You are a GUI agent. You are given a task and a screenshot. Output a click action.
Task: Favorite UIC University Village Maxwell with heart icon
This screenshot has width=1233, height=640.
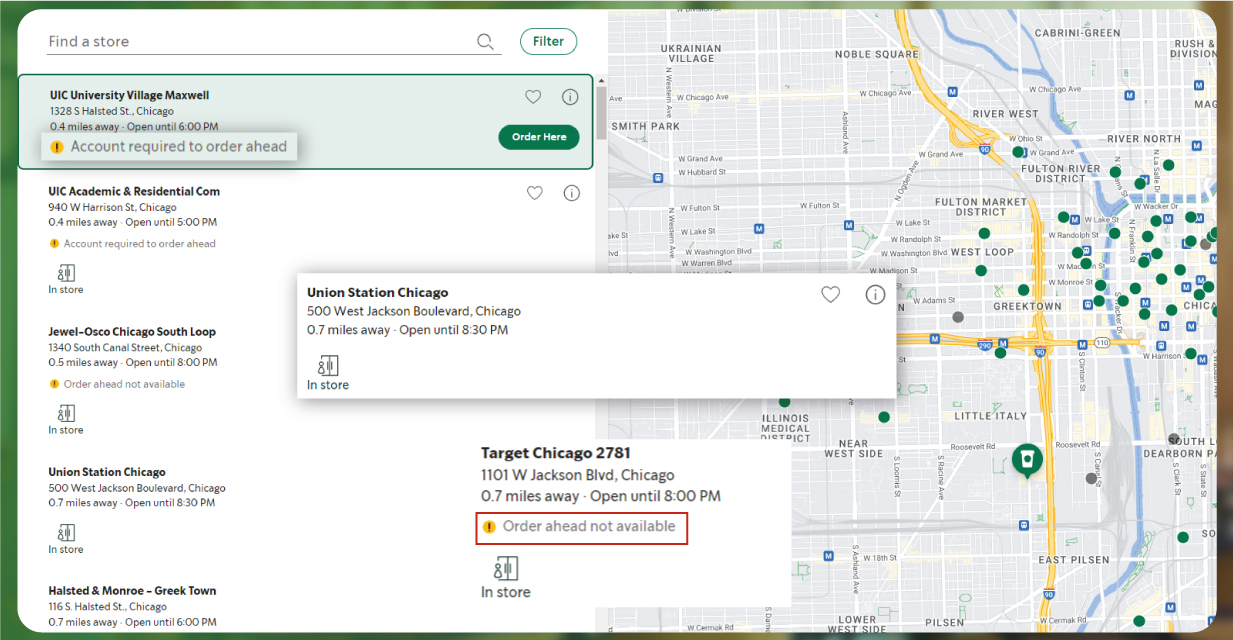pos(533,97)
